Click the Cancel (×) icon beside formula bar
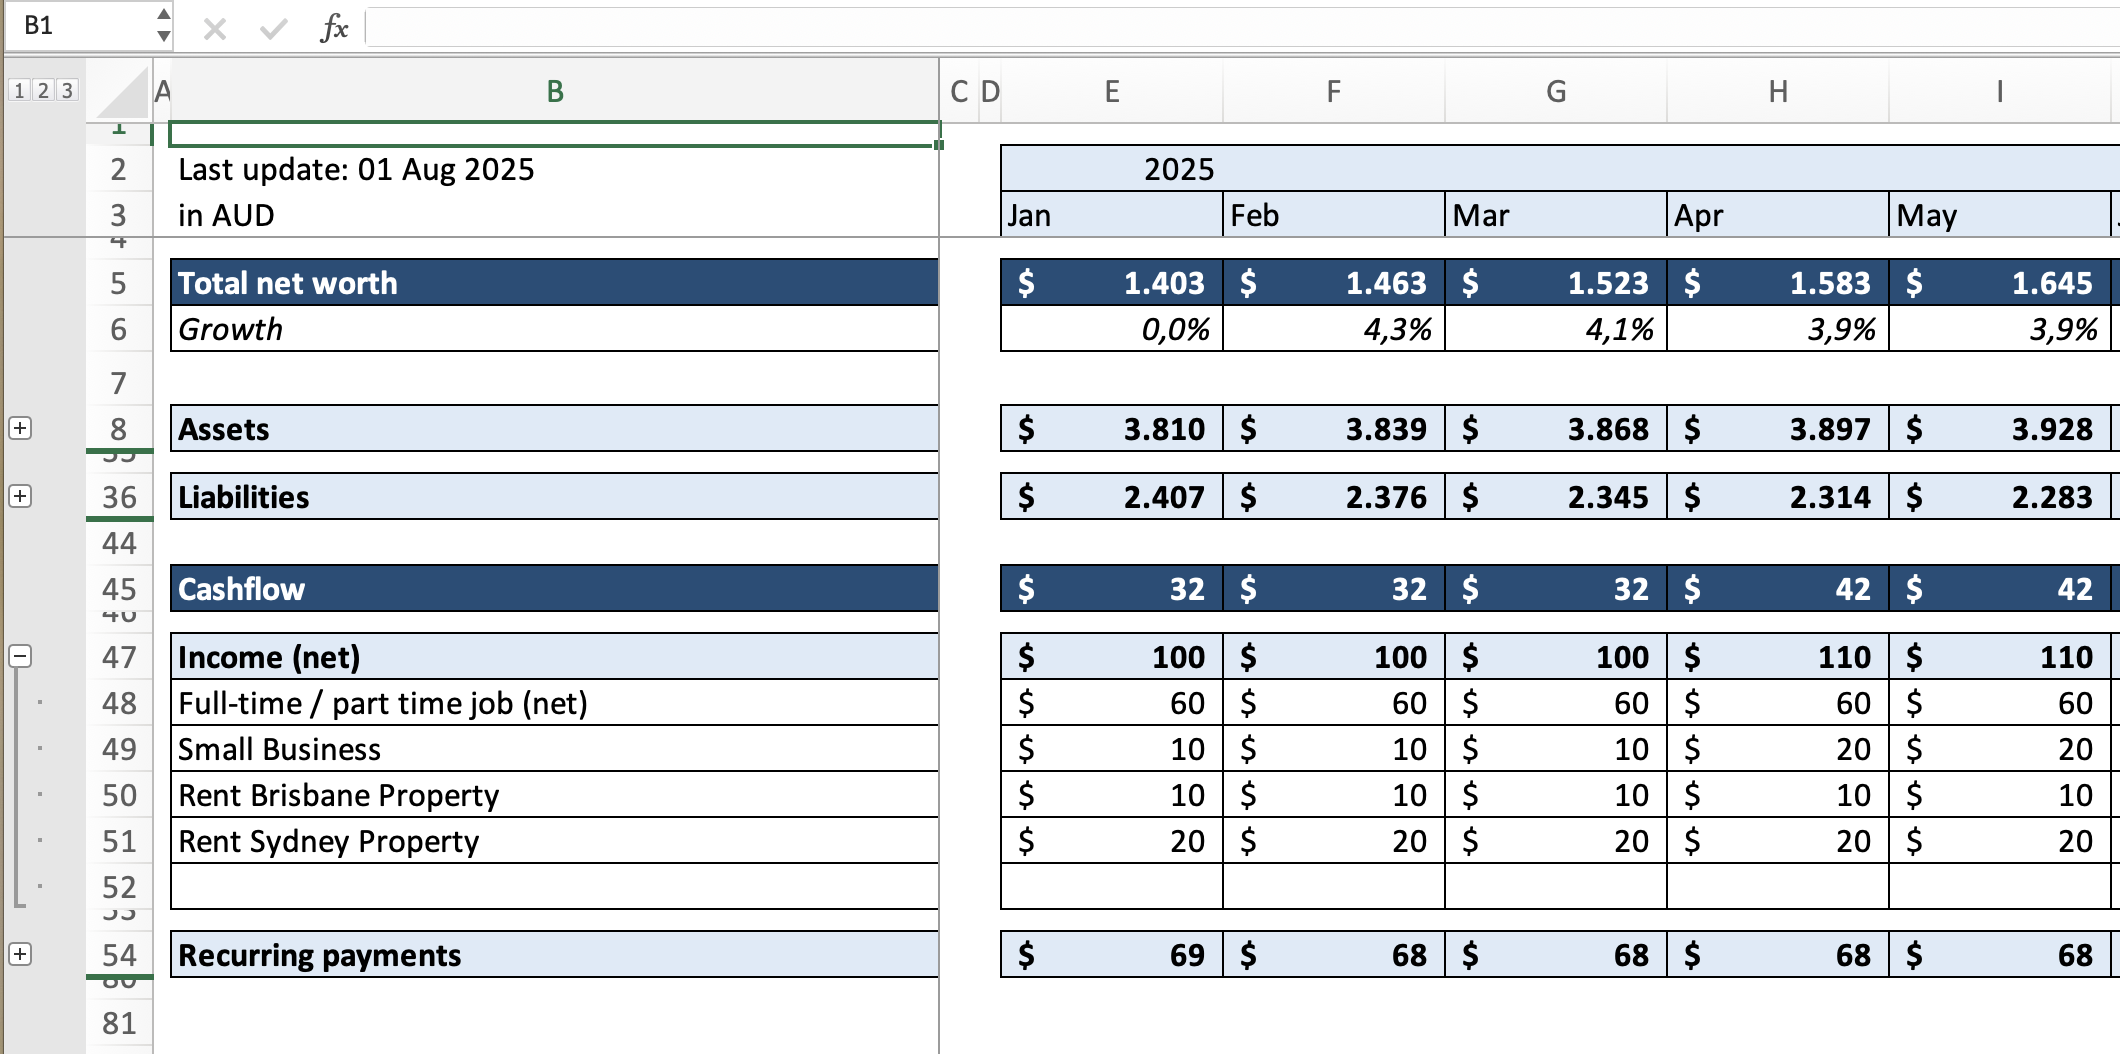Image resolution: width=2120 pixels, height=1054 pixels. pyautogui.click(x=213, y=27)
